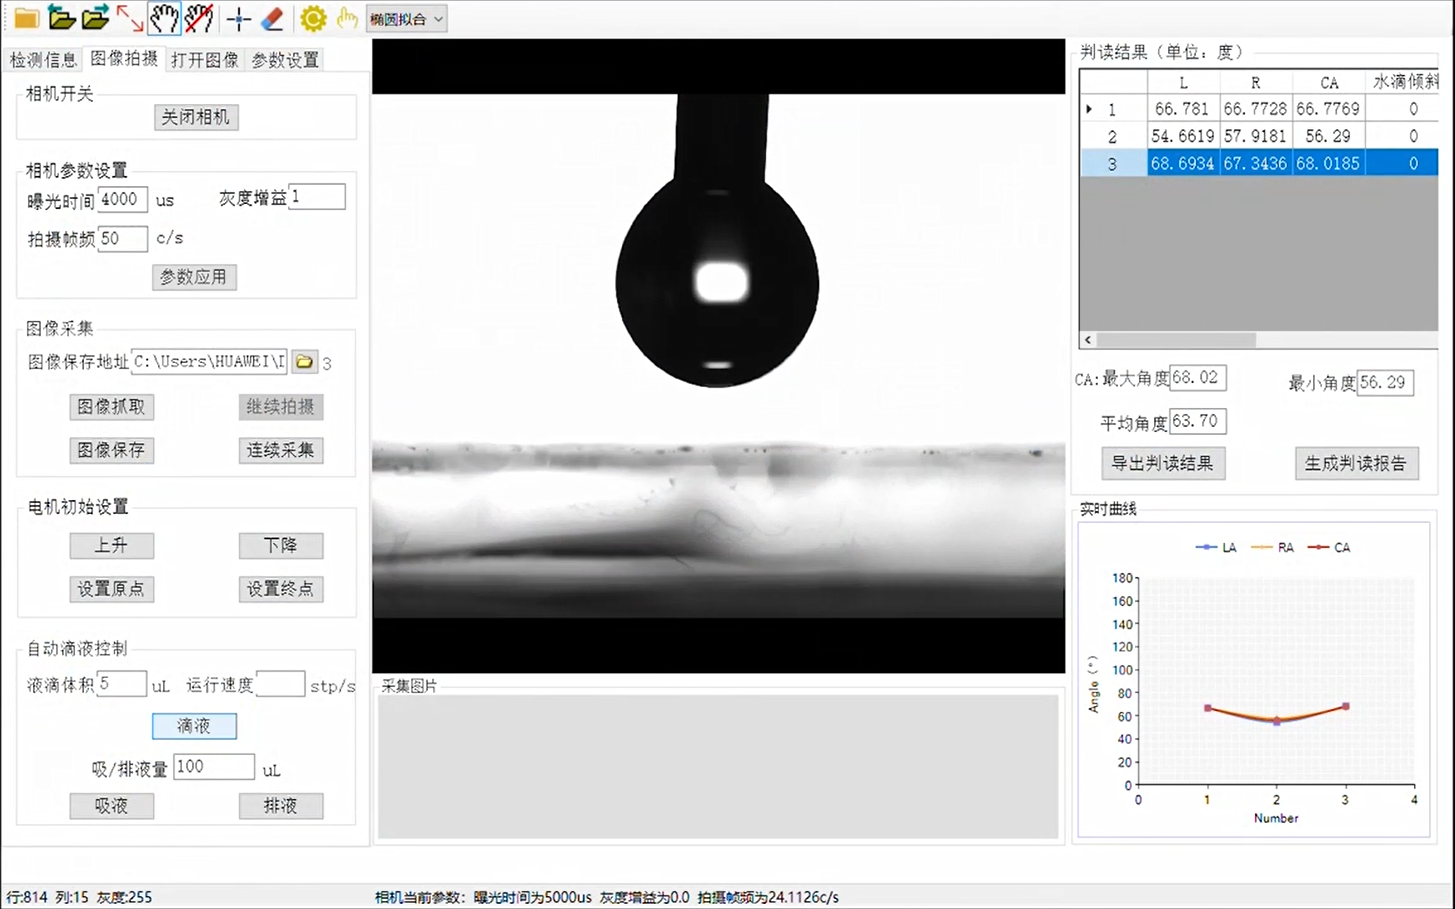The image size is (1455, 909).
Task: Click the 曝光时间 exposure time input field
Action: click(122, 199)
